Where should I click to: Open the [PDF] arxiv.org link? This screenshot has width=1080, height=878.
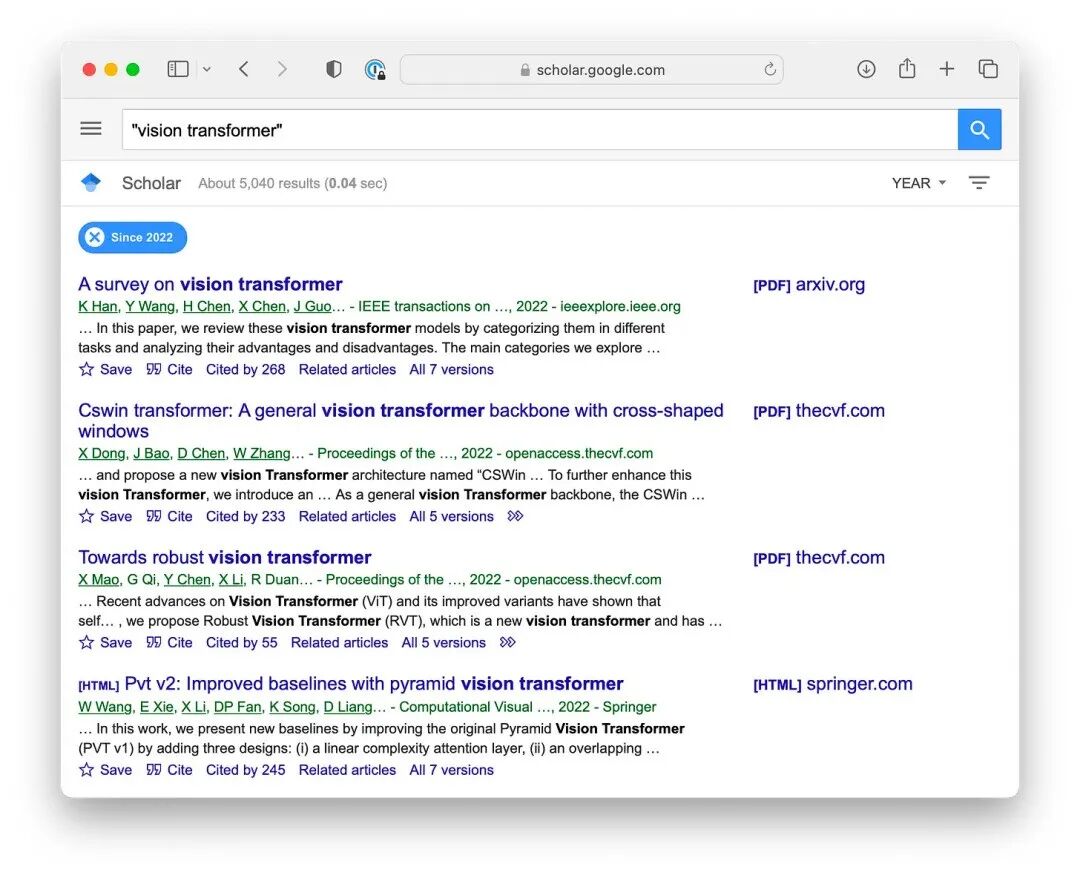click(809, 284)
